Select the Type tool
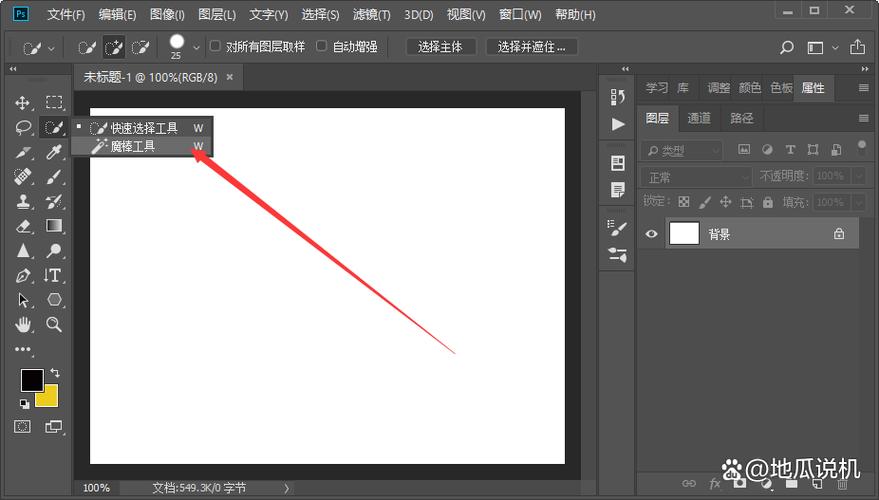 point(53,275)
